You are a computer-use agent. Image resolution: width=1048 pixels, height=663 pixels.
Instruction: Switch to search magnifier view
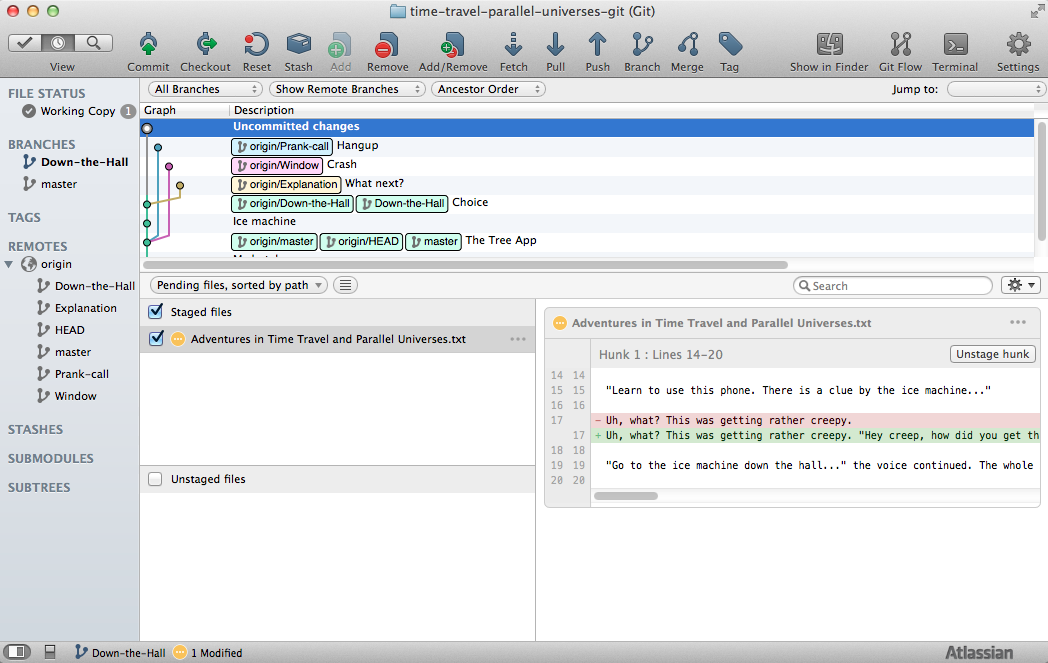tap(94, 43)
